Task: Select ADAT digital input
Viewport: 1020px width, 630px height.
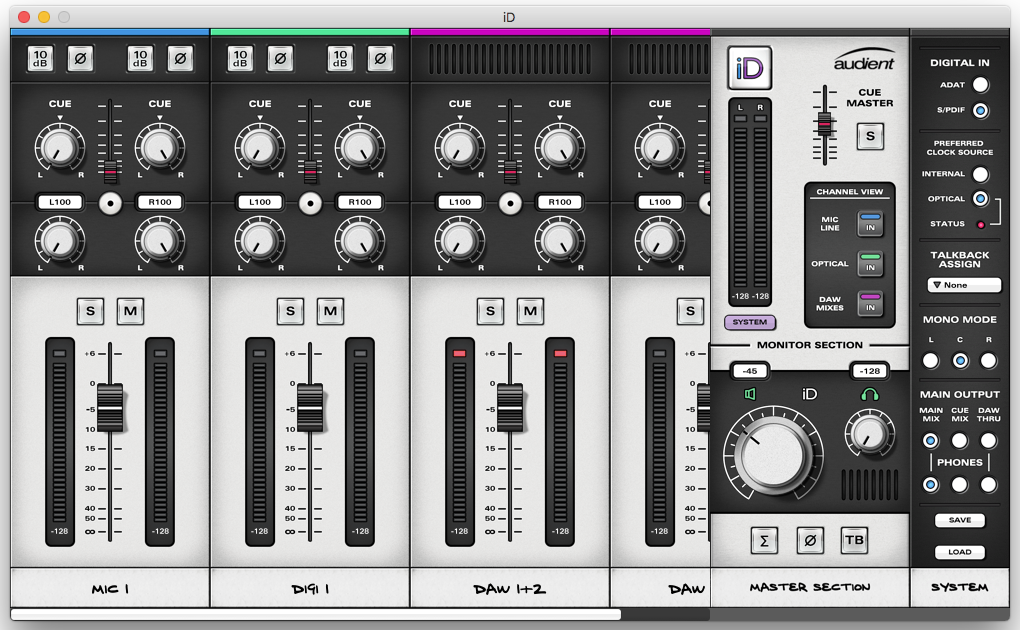Action: pos(980,85)
